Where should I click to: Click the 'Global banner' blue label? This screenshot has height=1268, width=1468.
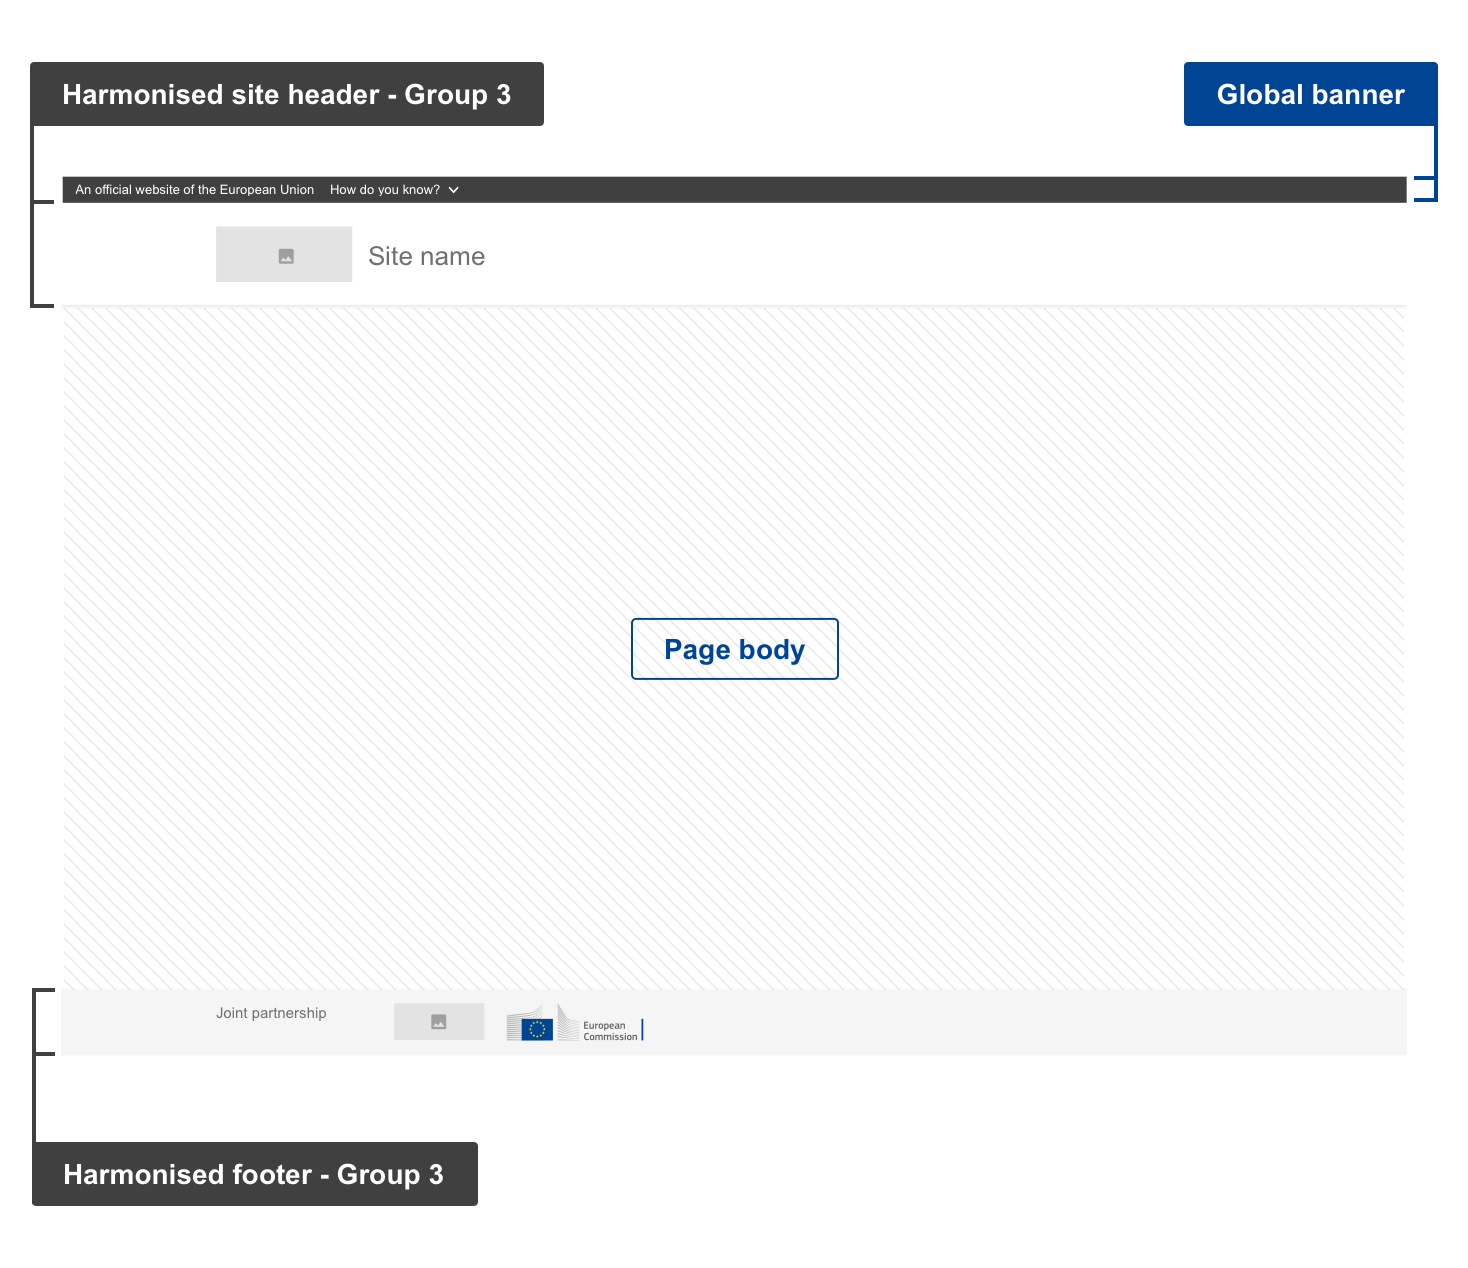click(1311, 94)
